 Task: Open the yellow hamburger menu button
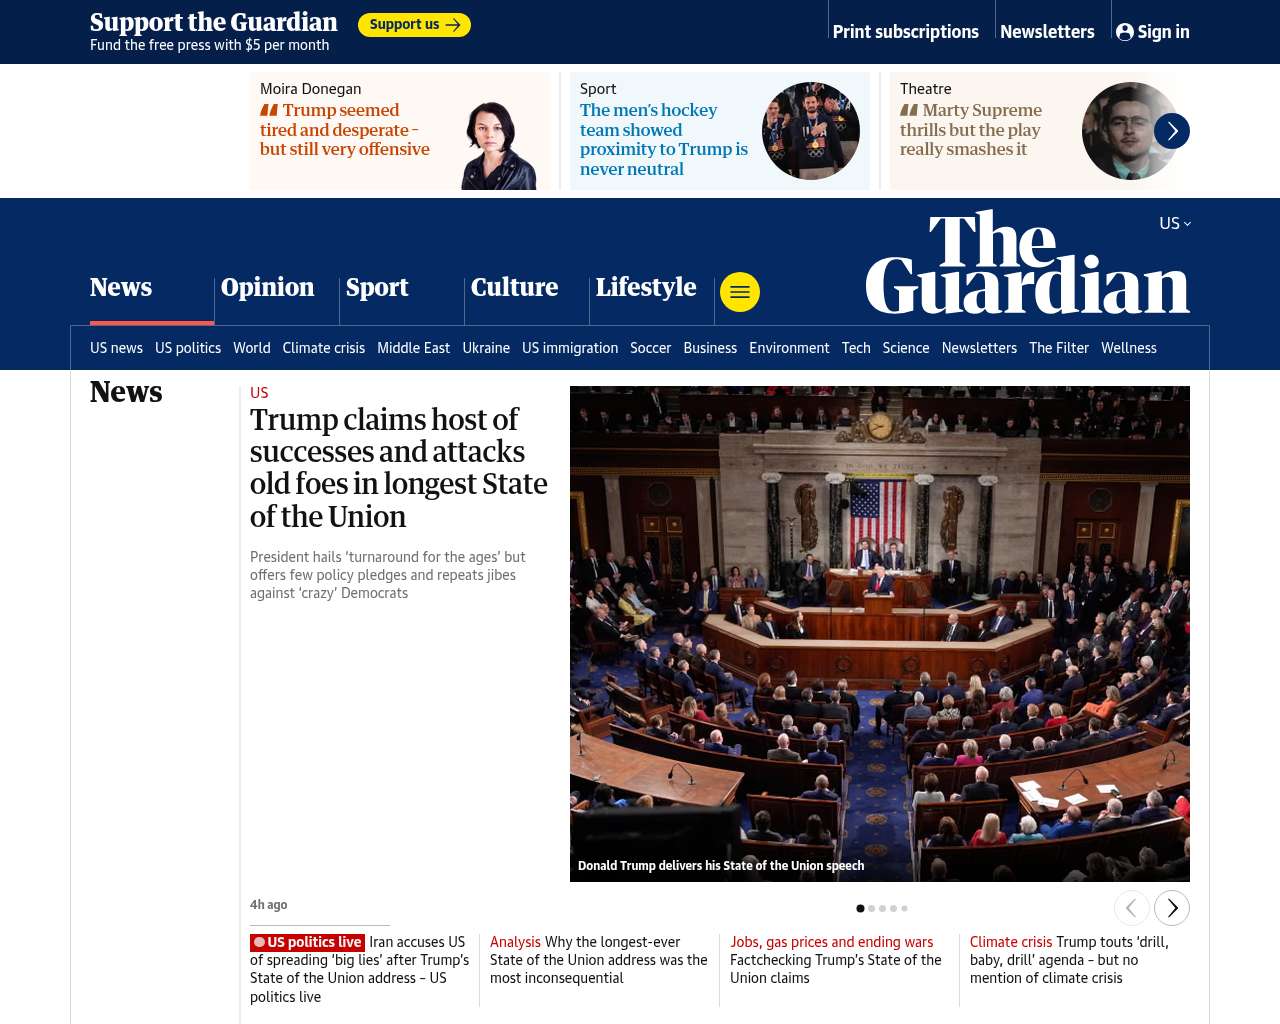pyautogui.click(x=740, y=292)
